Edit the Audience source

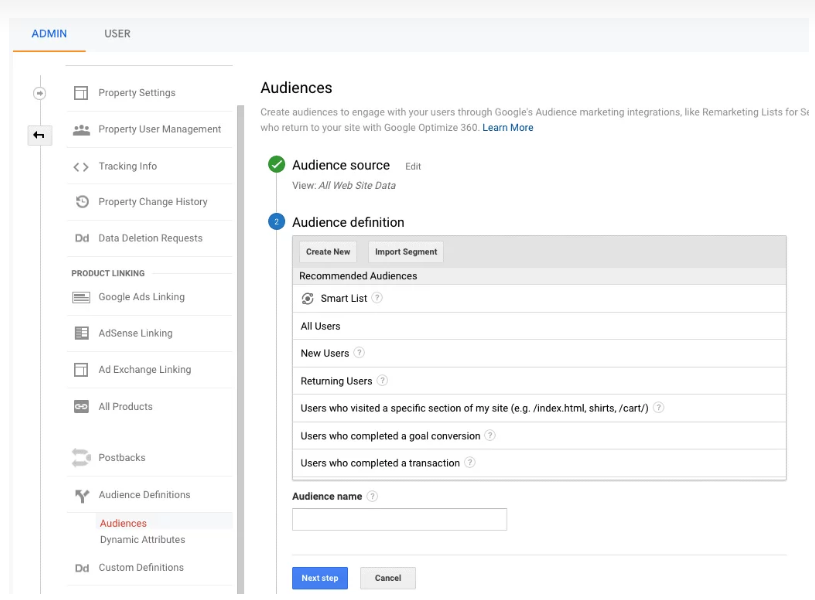(x=413, y=166)
